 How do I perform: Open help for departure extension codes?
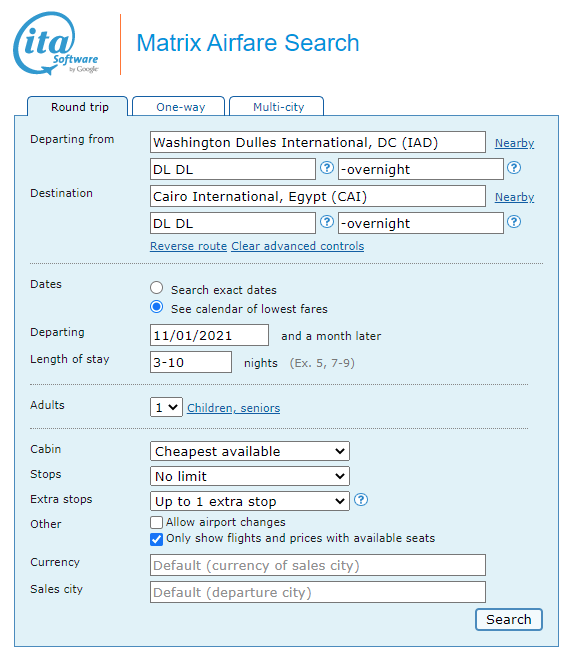[x=514, y=168]
